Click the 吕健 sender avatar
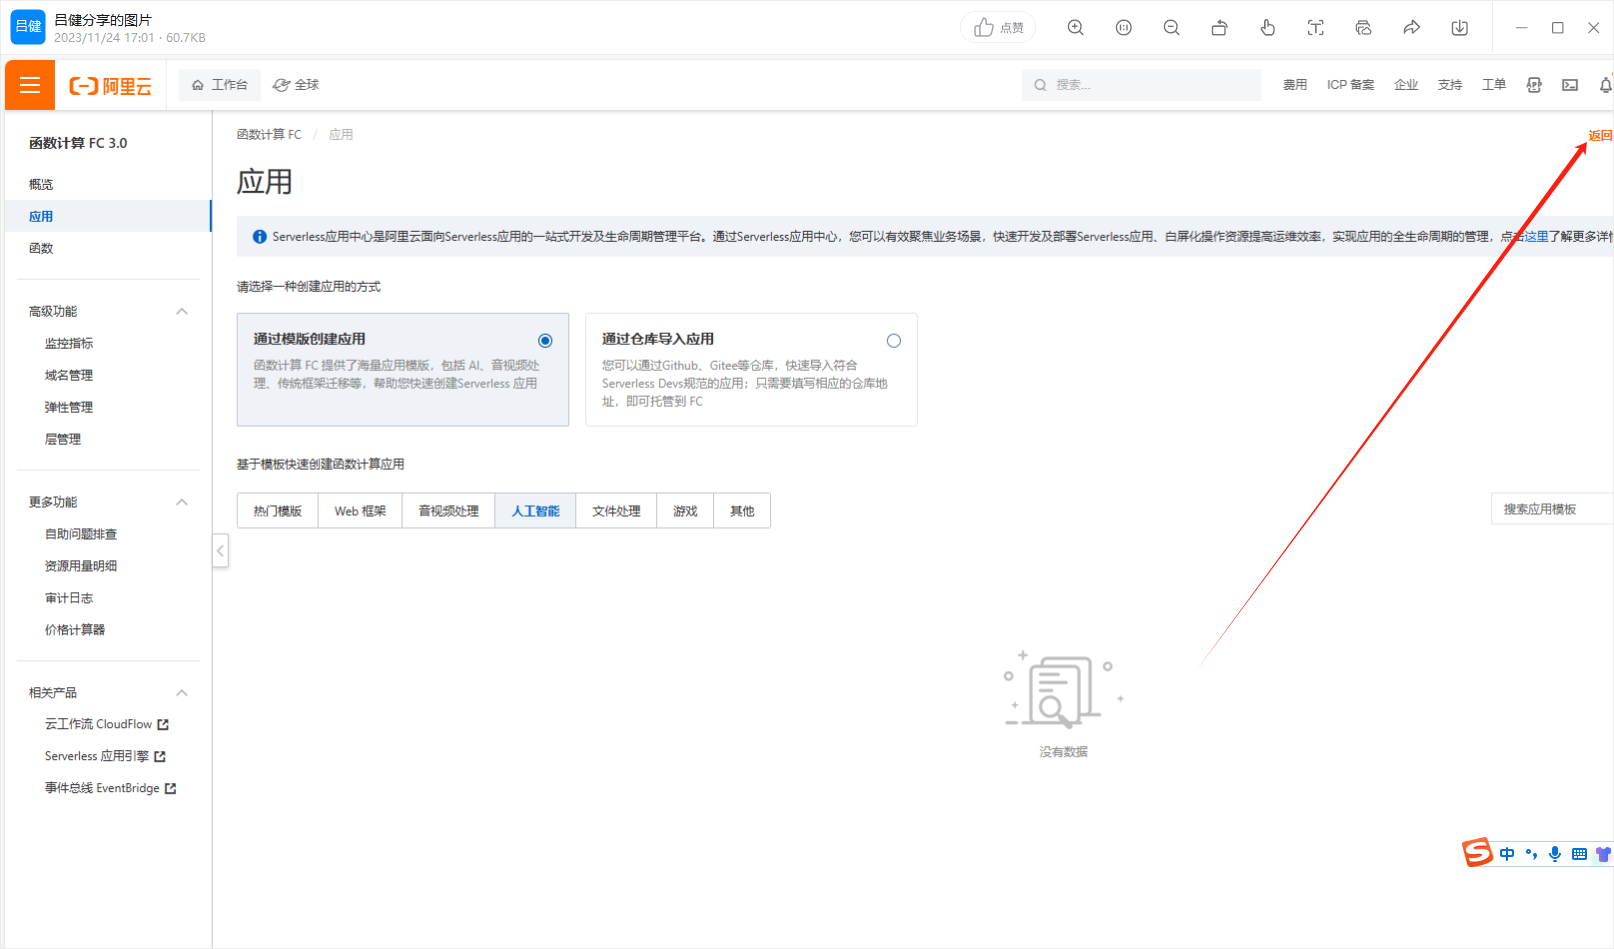 [28, 27]
